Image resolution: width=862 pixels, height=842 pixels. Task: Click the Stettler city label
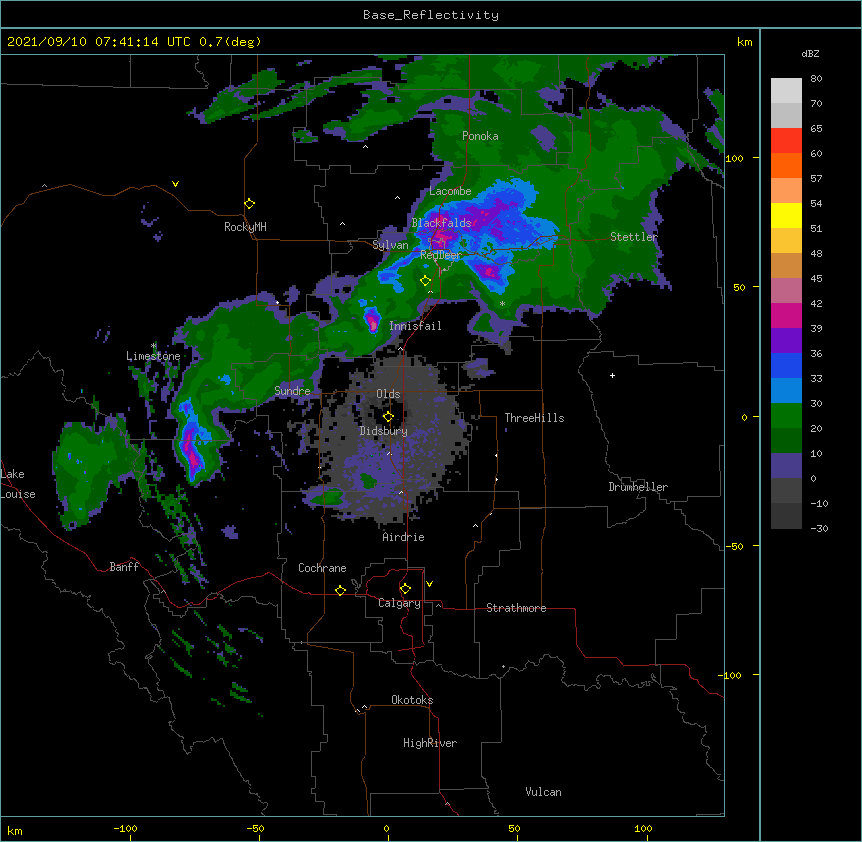(x=634, y=237)
